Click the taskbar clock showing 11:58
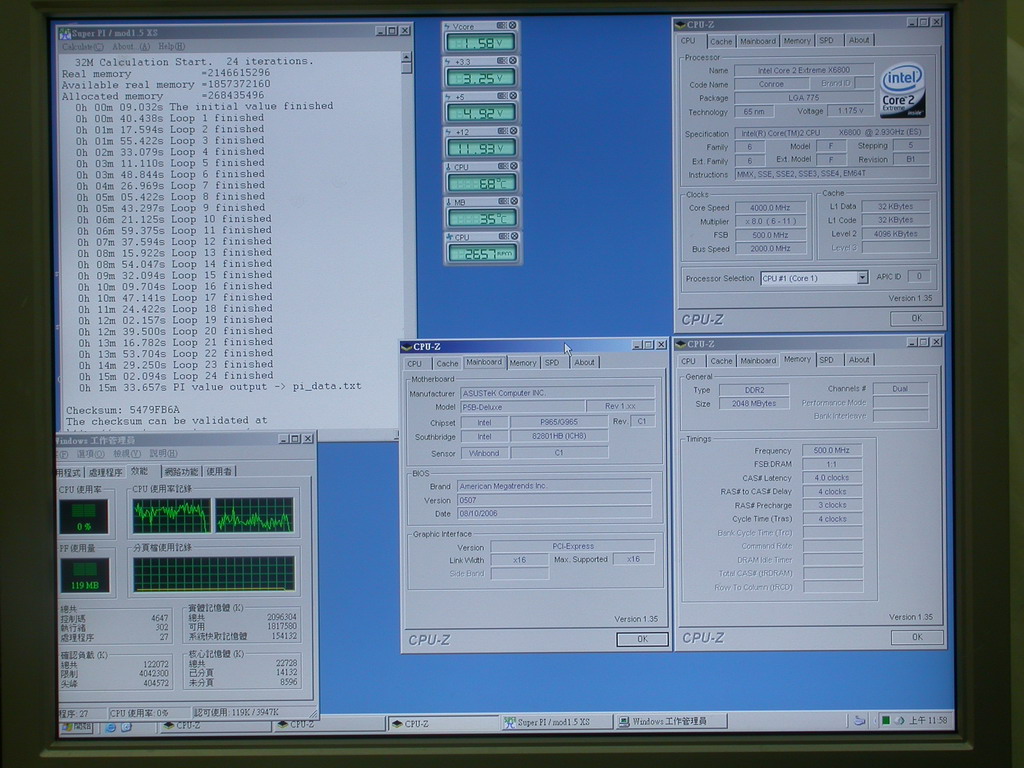The height and width of the screenshot is (768, 1024). [928, 720]
